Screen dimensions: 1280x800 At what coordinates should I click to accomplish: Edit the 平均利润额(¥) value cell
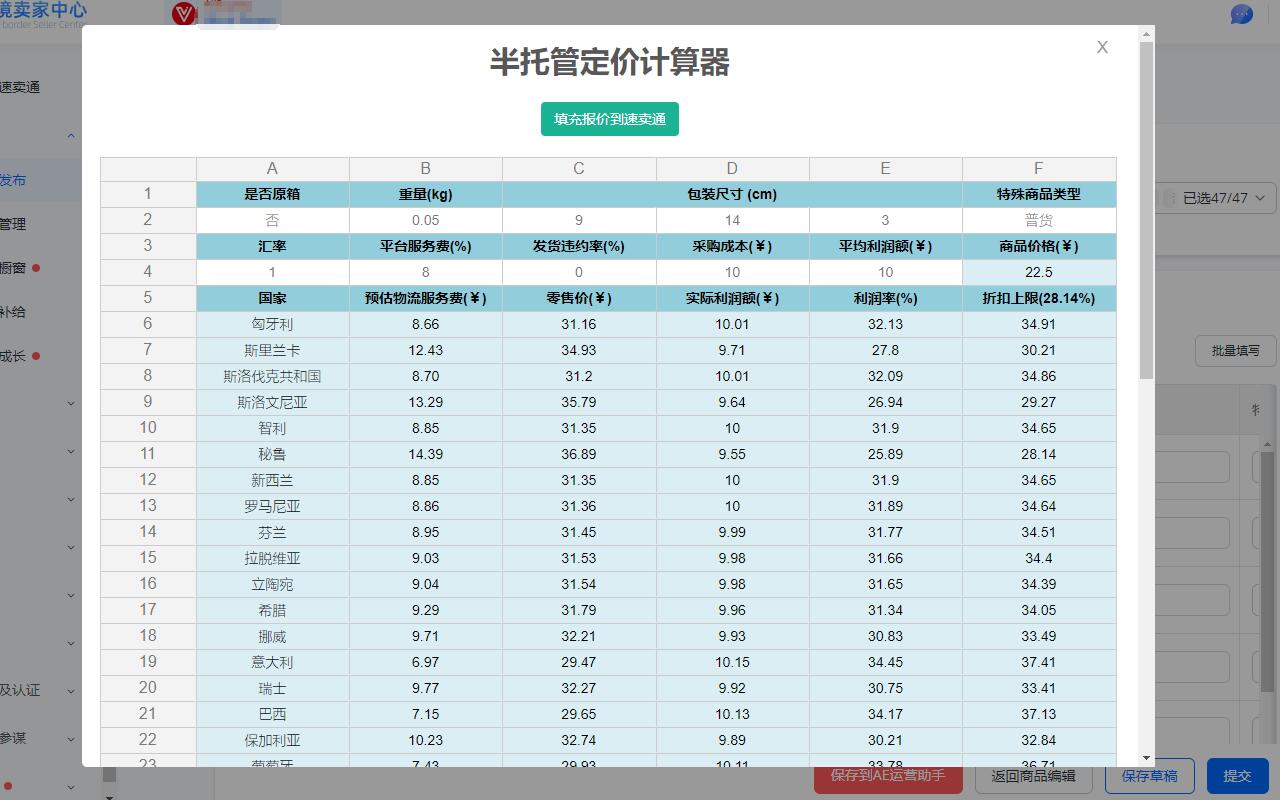(886, 272)
